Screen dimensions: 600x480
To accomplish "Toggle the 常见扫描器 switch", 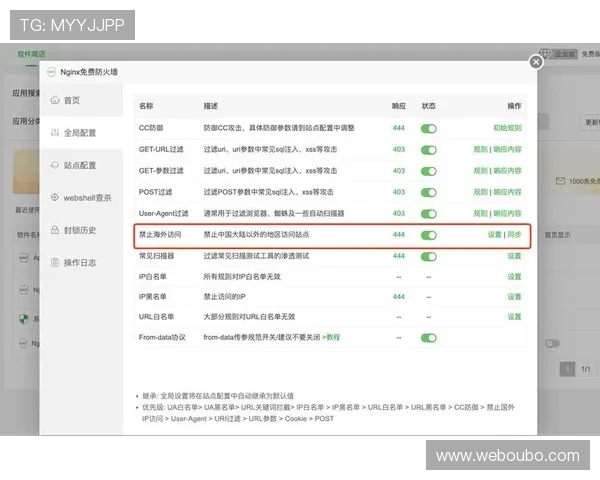I will (x=429, y=256).
